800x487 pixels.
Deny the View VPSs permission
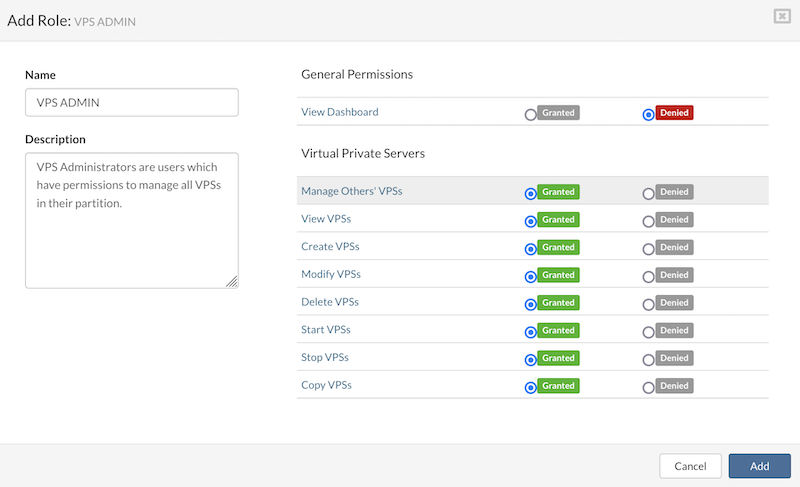[649, 221]
